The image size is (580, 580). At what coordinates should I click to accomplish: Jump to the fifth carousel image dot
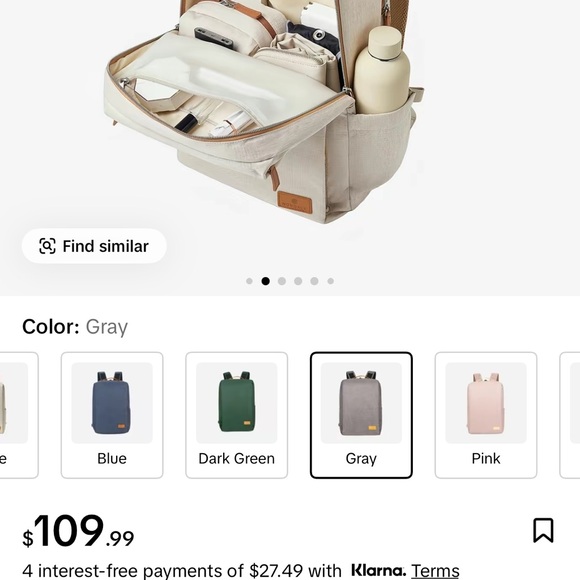(x=314, y=281)
